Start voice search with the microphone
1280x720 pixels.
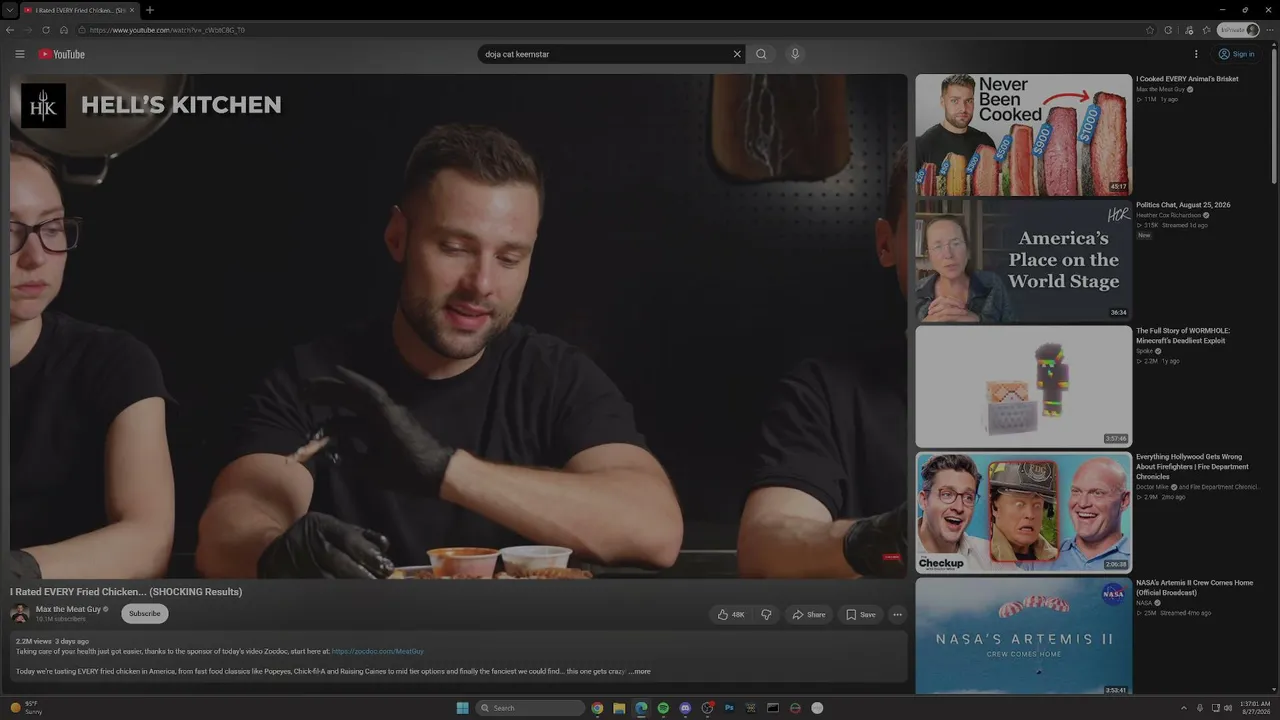(x=795, y=54)
